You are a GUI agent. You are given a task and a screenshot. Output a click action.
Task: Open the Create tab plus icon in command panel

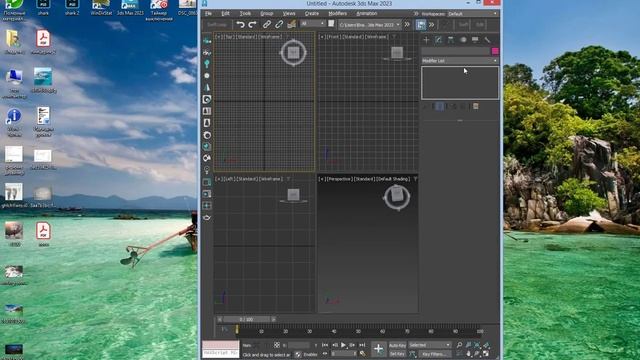click(x=426, y=40)
